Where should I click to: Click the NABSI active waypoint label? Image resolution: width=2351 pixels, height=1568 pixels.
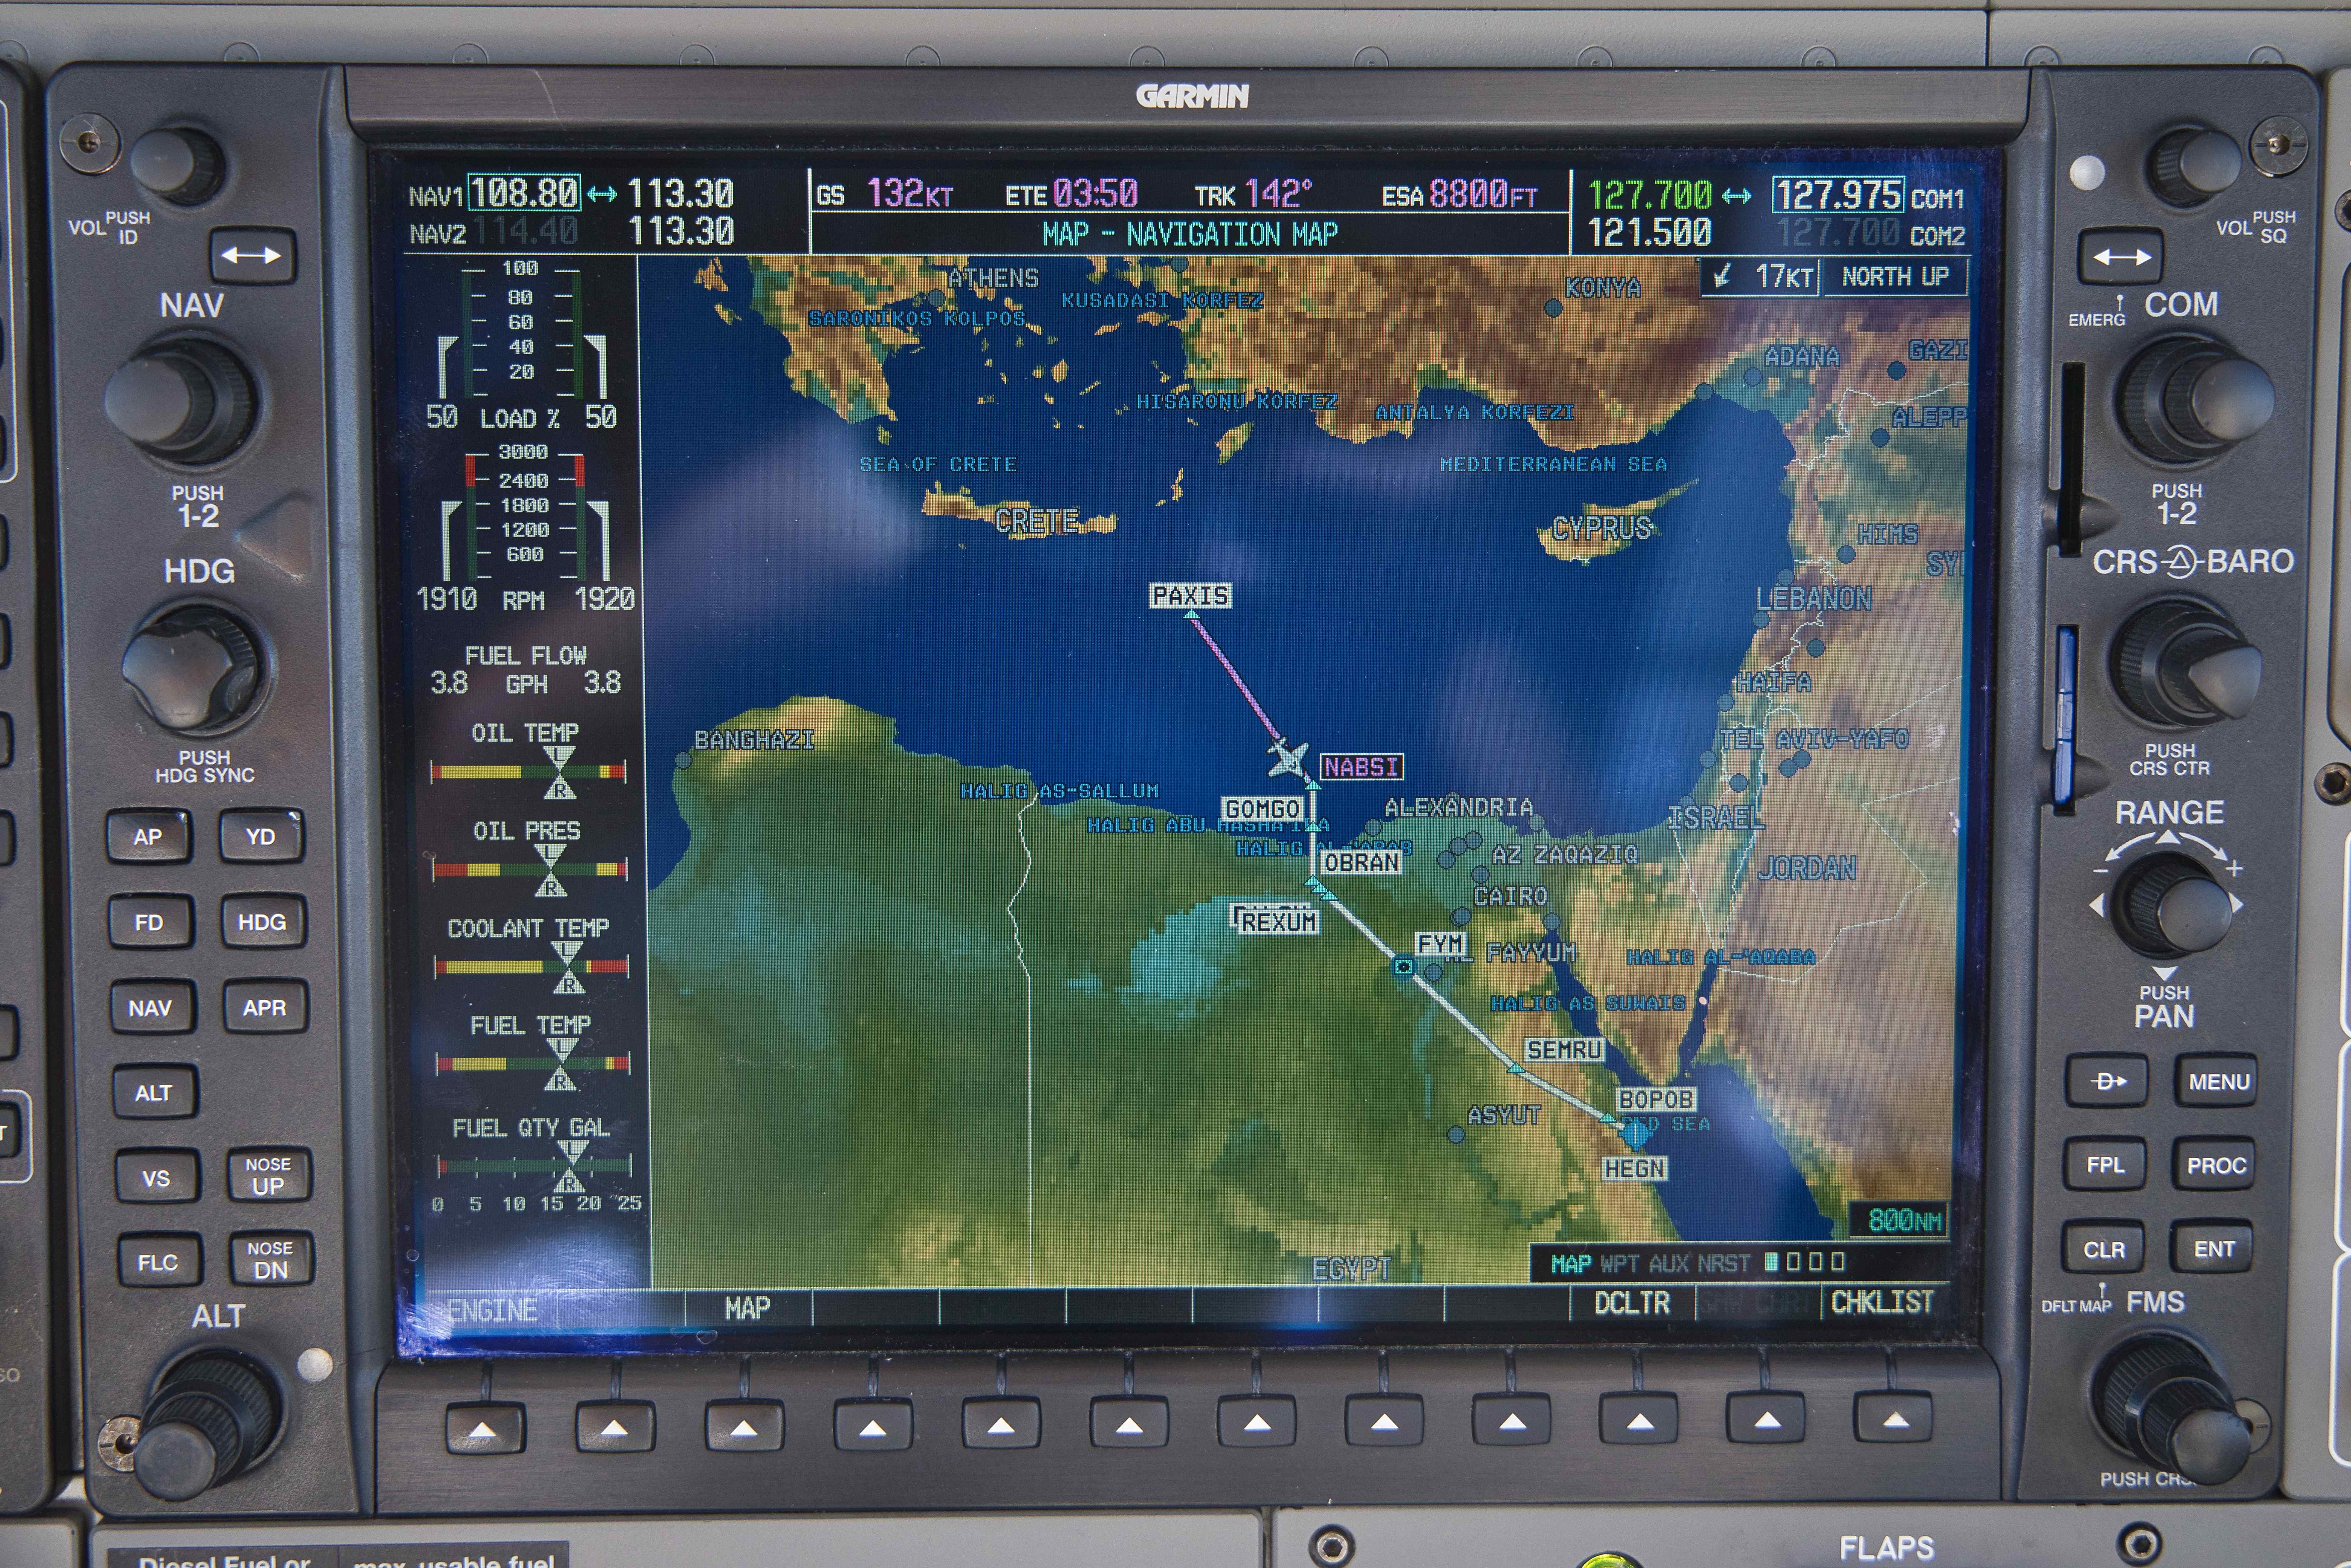click(1361, 767)
